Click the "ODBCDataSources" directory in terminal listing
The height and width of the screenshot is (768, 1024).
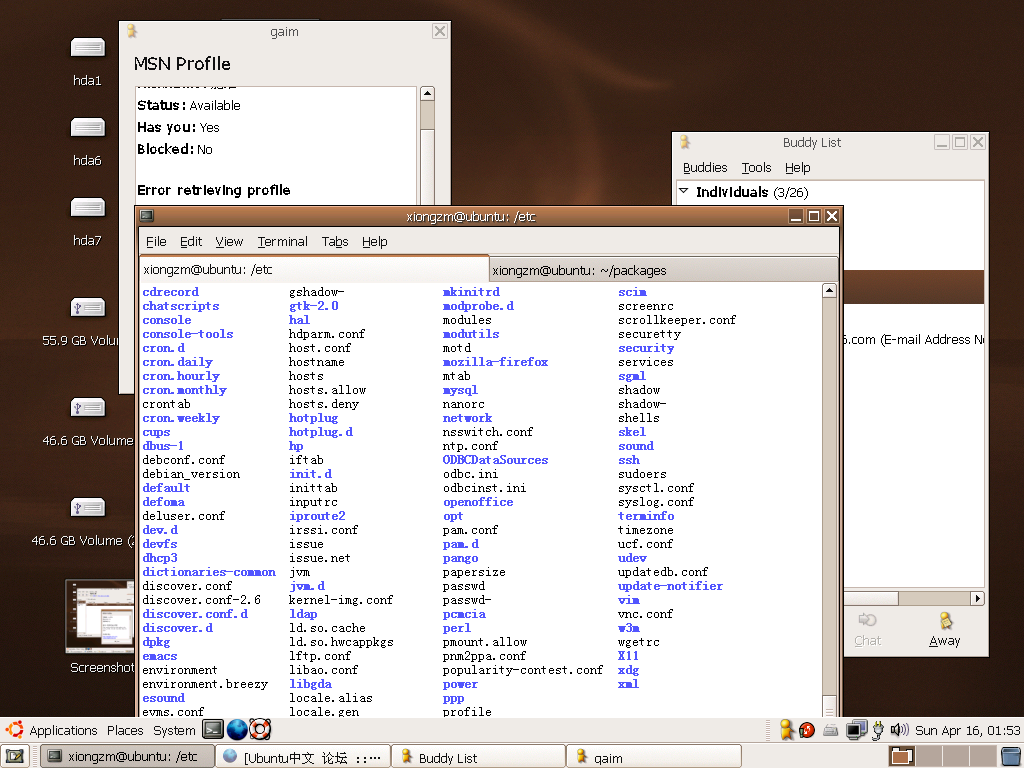(x=495, y=460)
